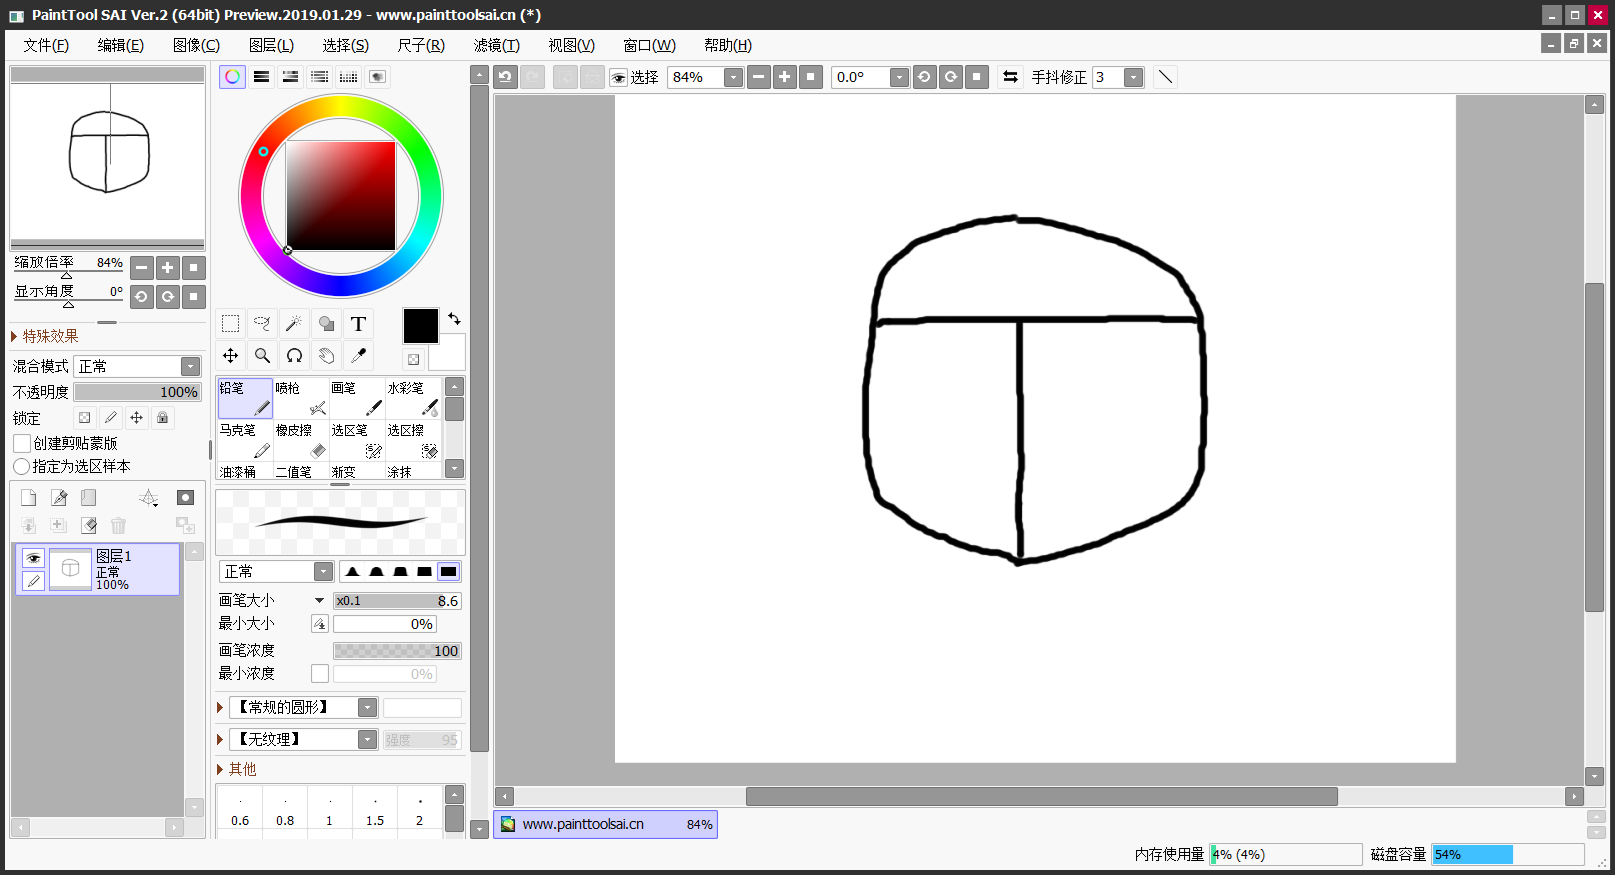Select the rotate view tool
This screenshot has height=875, width=1615.
294,355
